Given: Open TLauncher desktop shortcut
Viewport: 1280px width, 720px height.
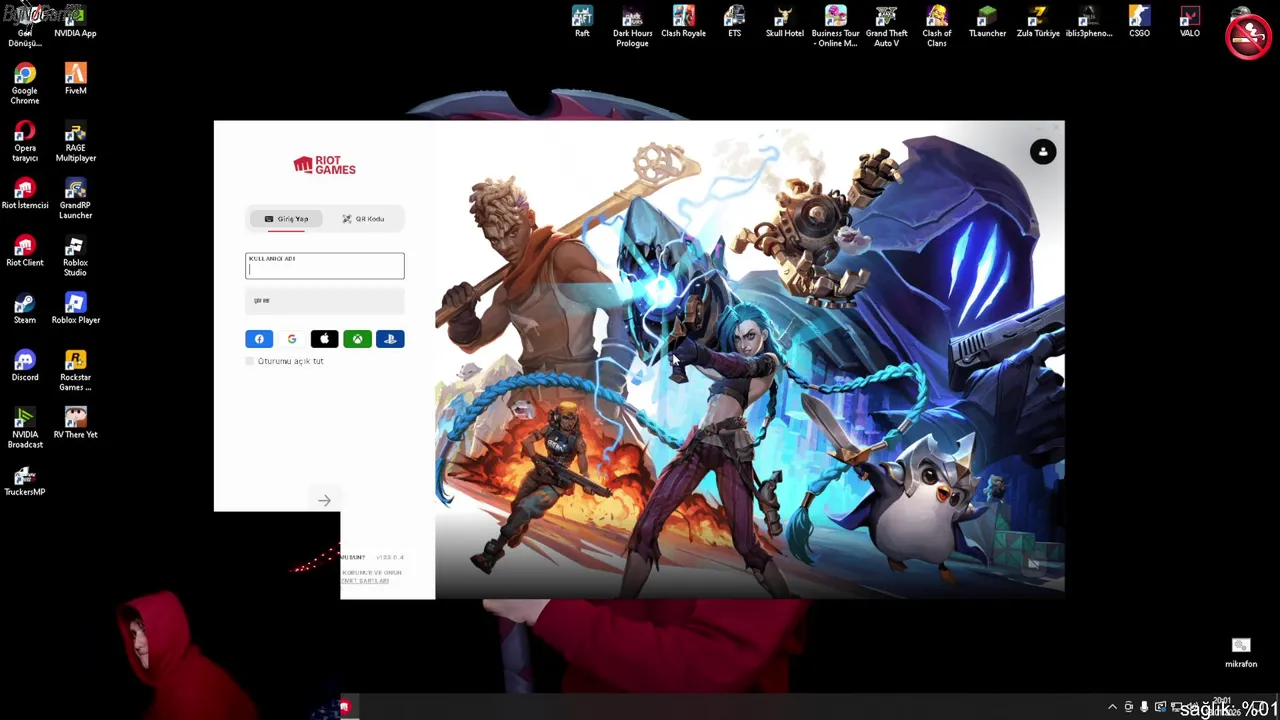Looking at the screenshot, I should [x=987, y=22].
